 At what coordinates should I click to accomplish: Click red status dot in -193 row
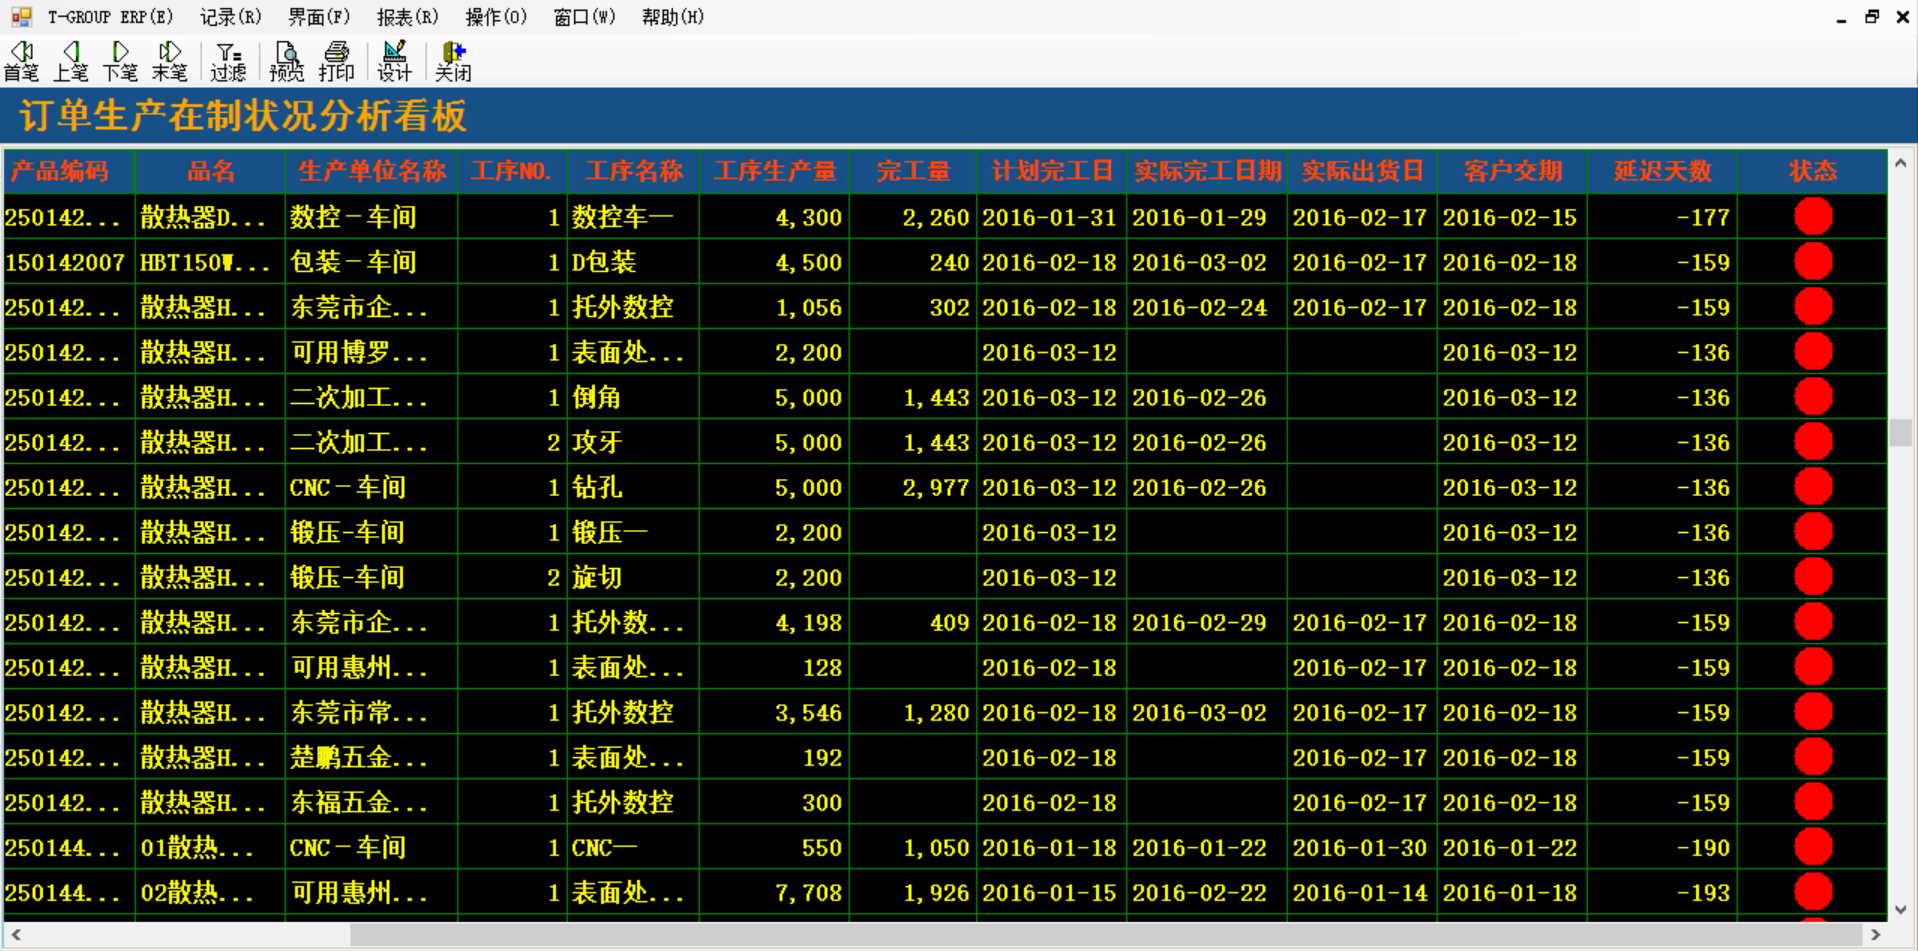point(1813,891)
